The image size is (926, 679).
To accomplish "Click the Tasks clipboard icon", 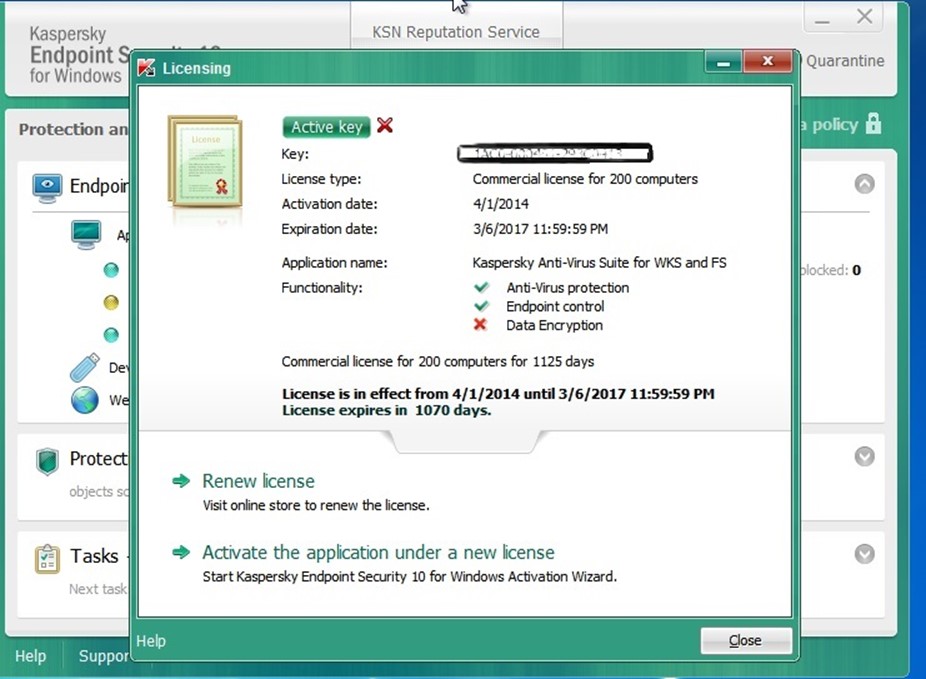I will point(47,559).
